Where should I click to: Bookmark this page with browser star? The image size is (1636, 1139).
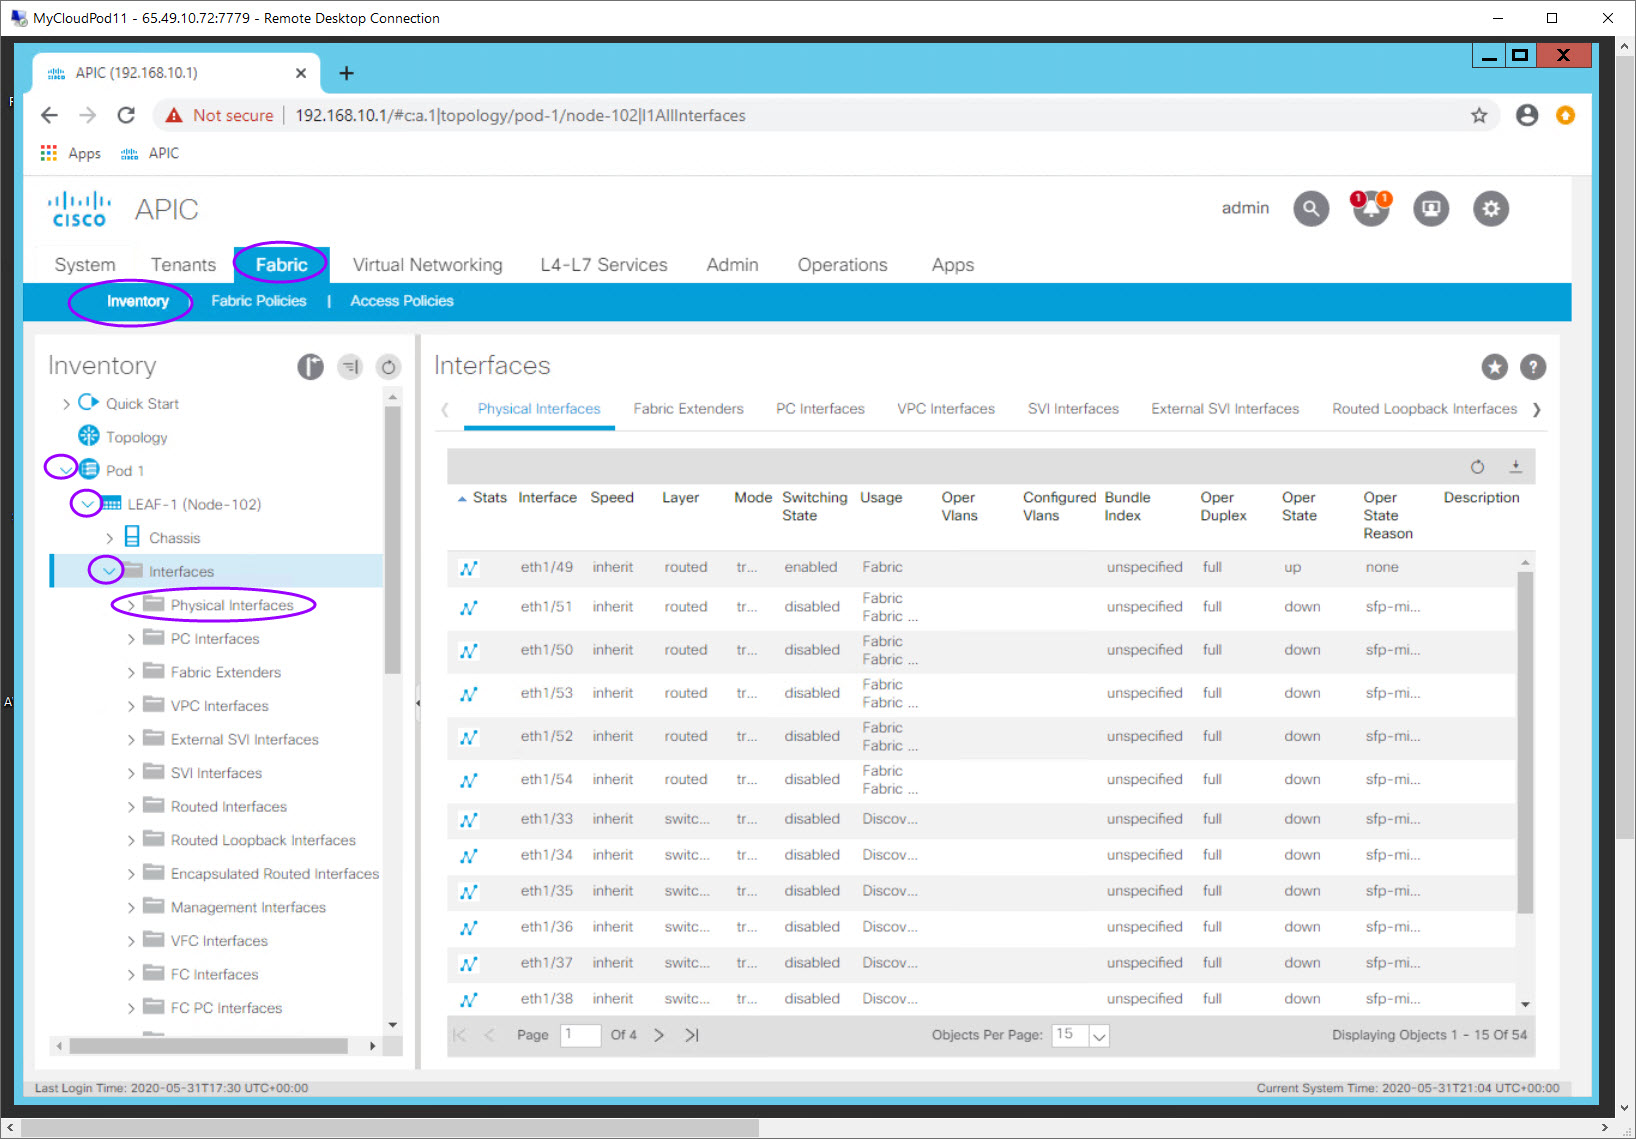point(1479,116)
